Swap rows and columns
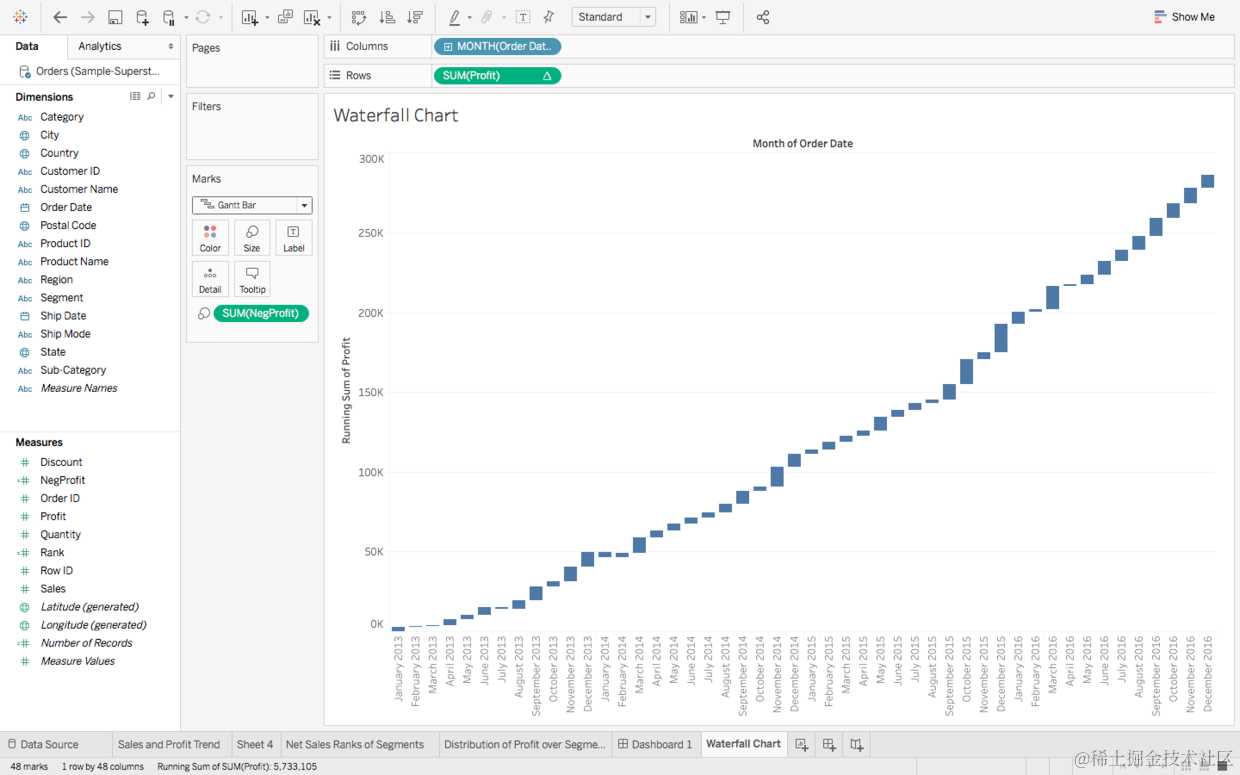1240x775 pixels. pyautogui.click(x=359, y=17)
